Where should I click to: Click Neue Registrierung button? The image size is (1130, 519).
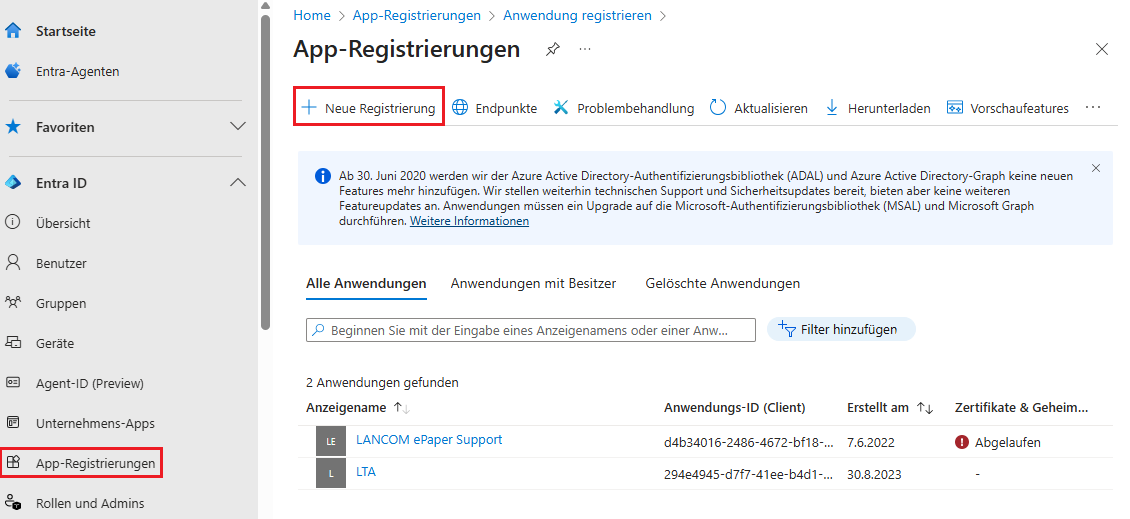pos(369,108)
